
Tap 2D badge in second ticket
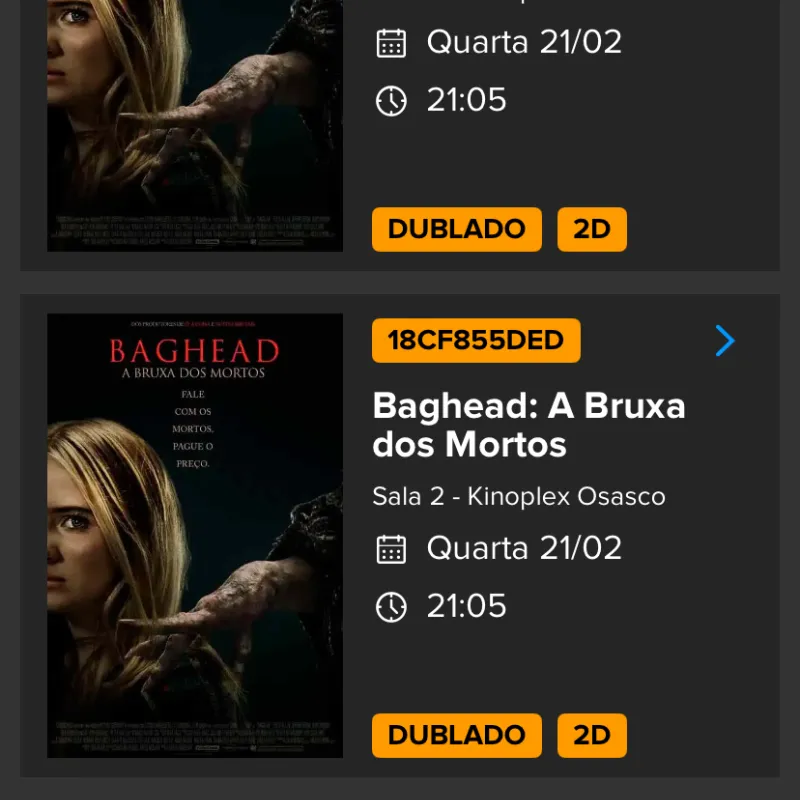(x=592, y=735)
